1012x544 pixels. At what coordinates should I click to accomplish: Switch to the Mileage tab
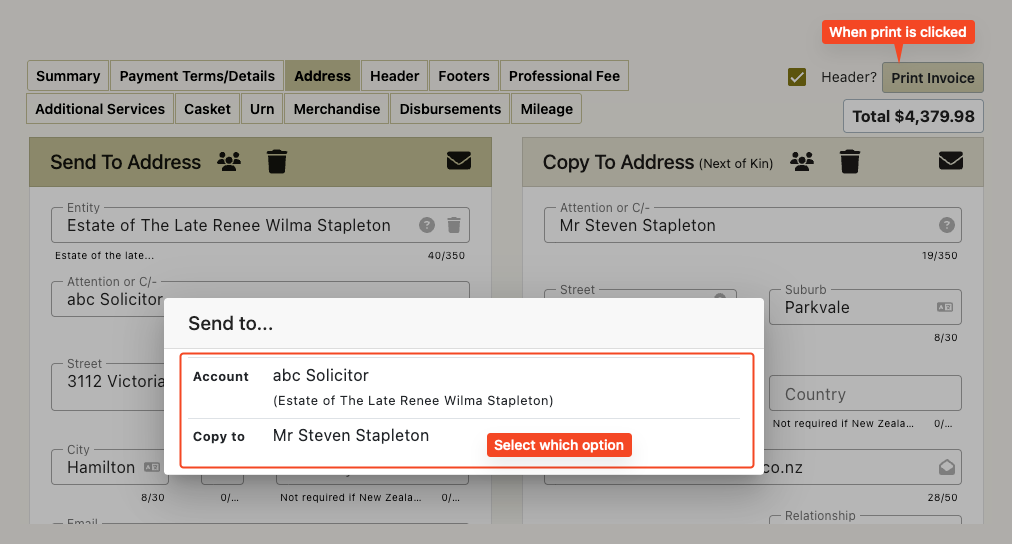coord(547,109)
